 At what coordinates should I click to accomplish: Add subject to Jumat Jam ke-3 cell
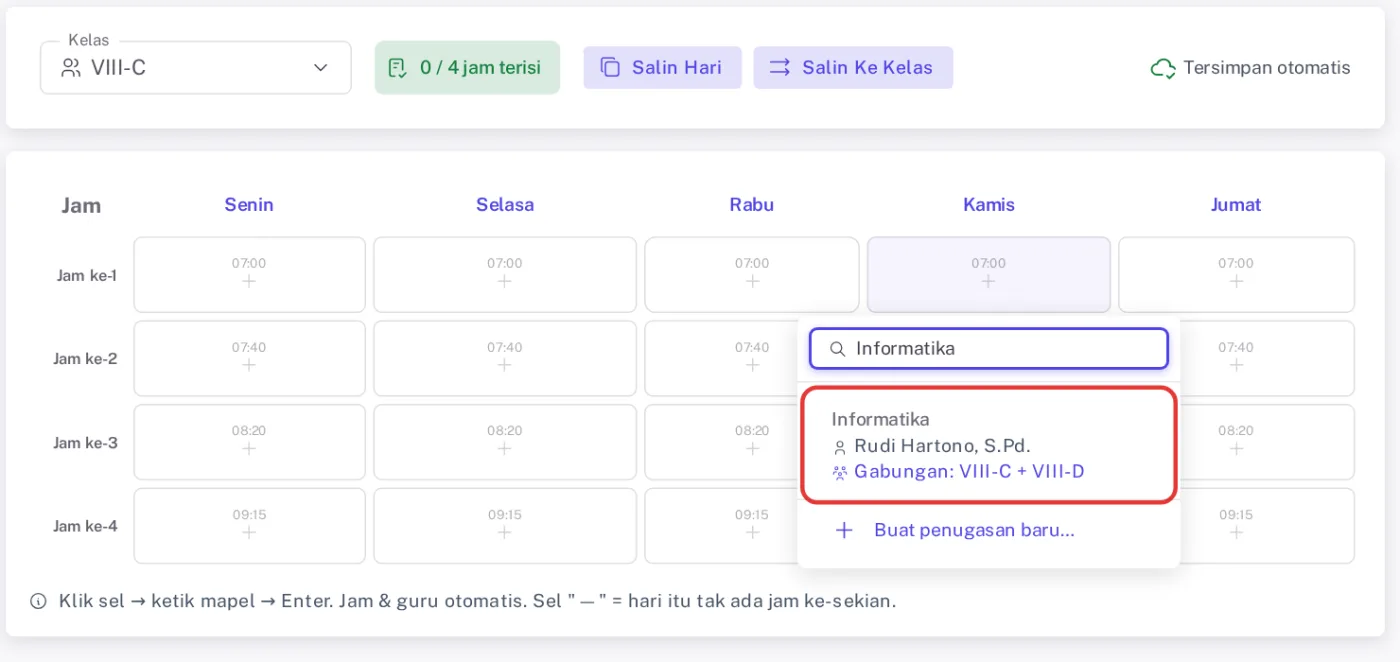coord(1268,443)
